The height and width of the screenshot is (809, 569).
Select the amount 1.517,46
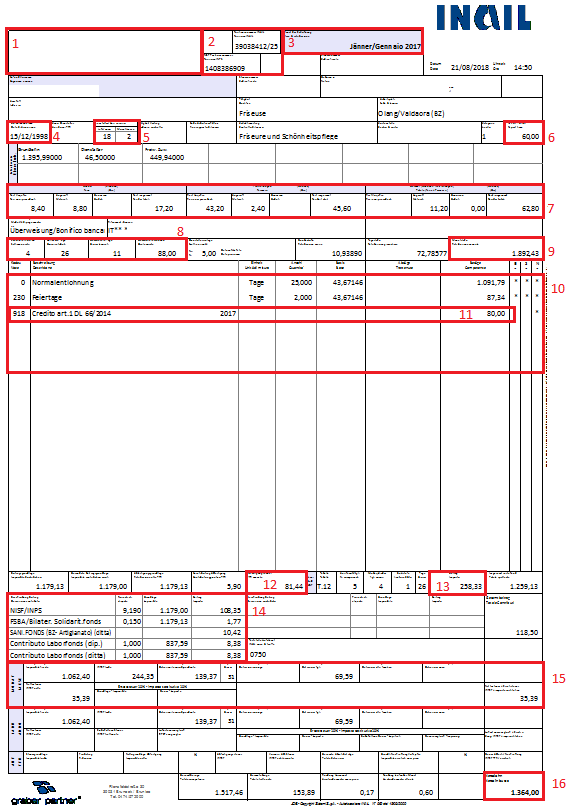point(229,792)
